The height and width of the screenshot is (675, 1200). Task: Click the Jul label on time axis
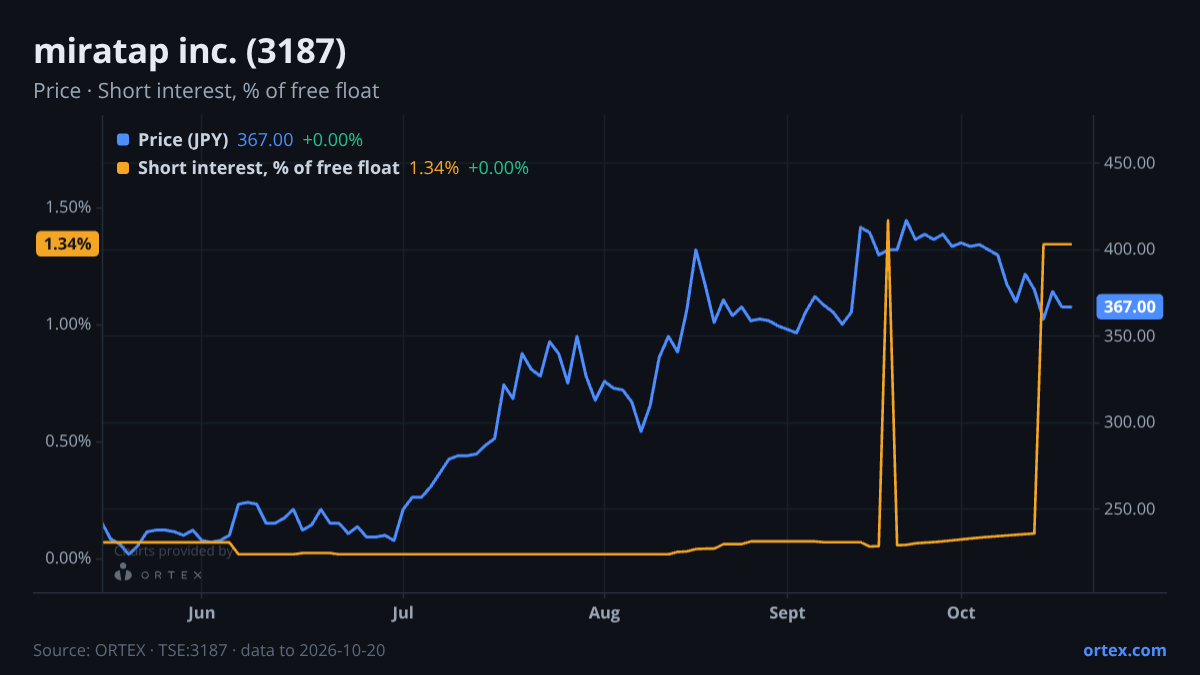[x=403, y=612]
